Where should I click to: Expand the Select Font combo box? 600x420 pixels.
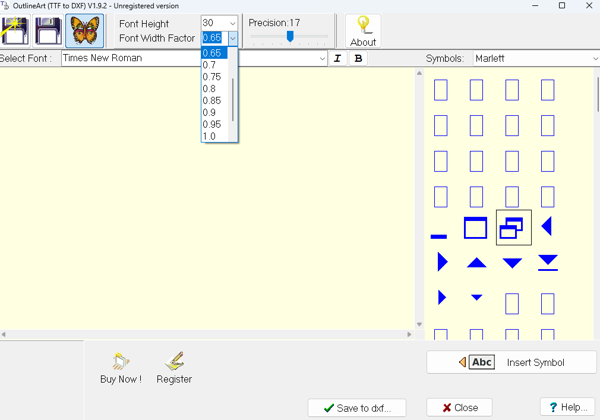pos(322,59)
